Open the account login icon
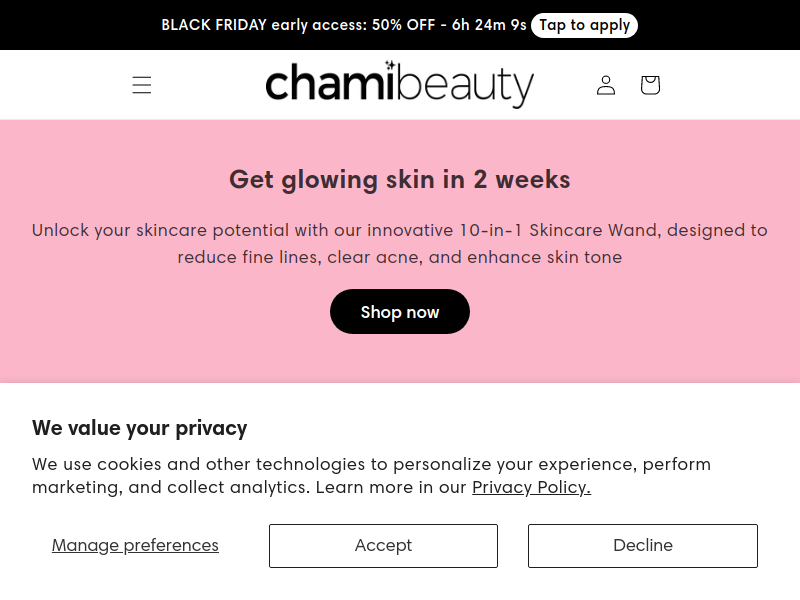The width and height of the screenshot is (800, 600). point(606,85)
